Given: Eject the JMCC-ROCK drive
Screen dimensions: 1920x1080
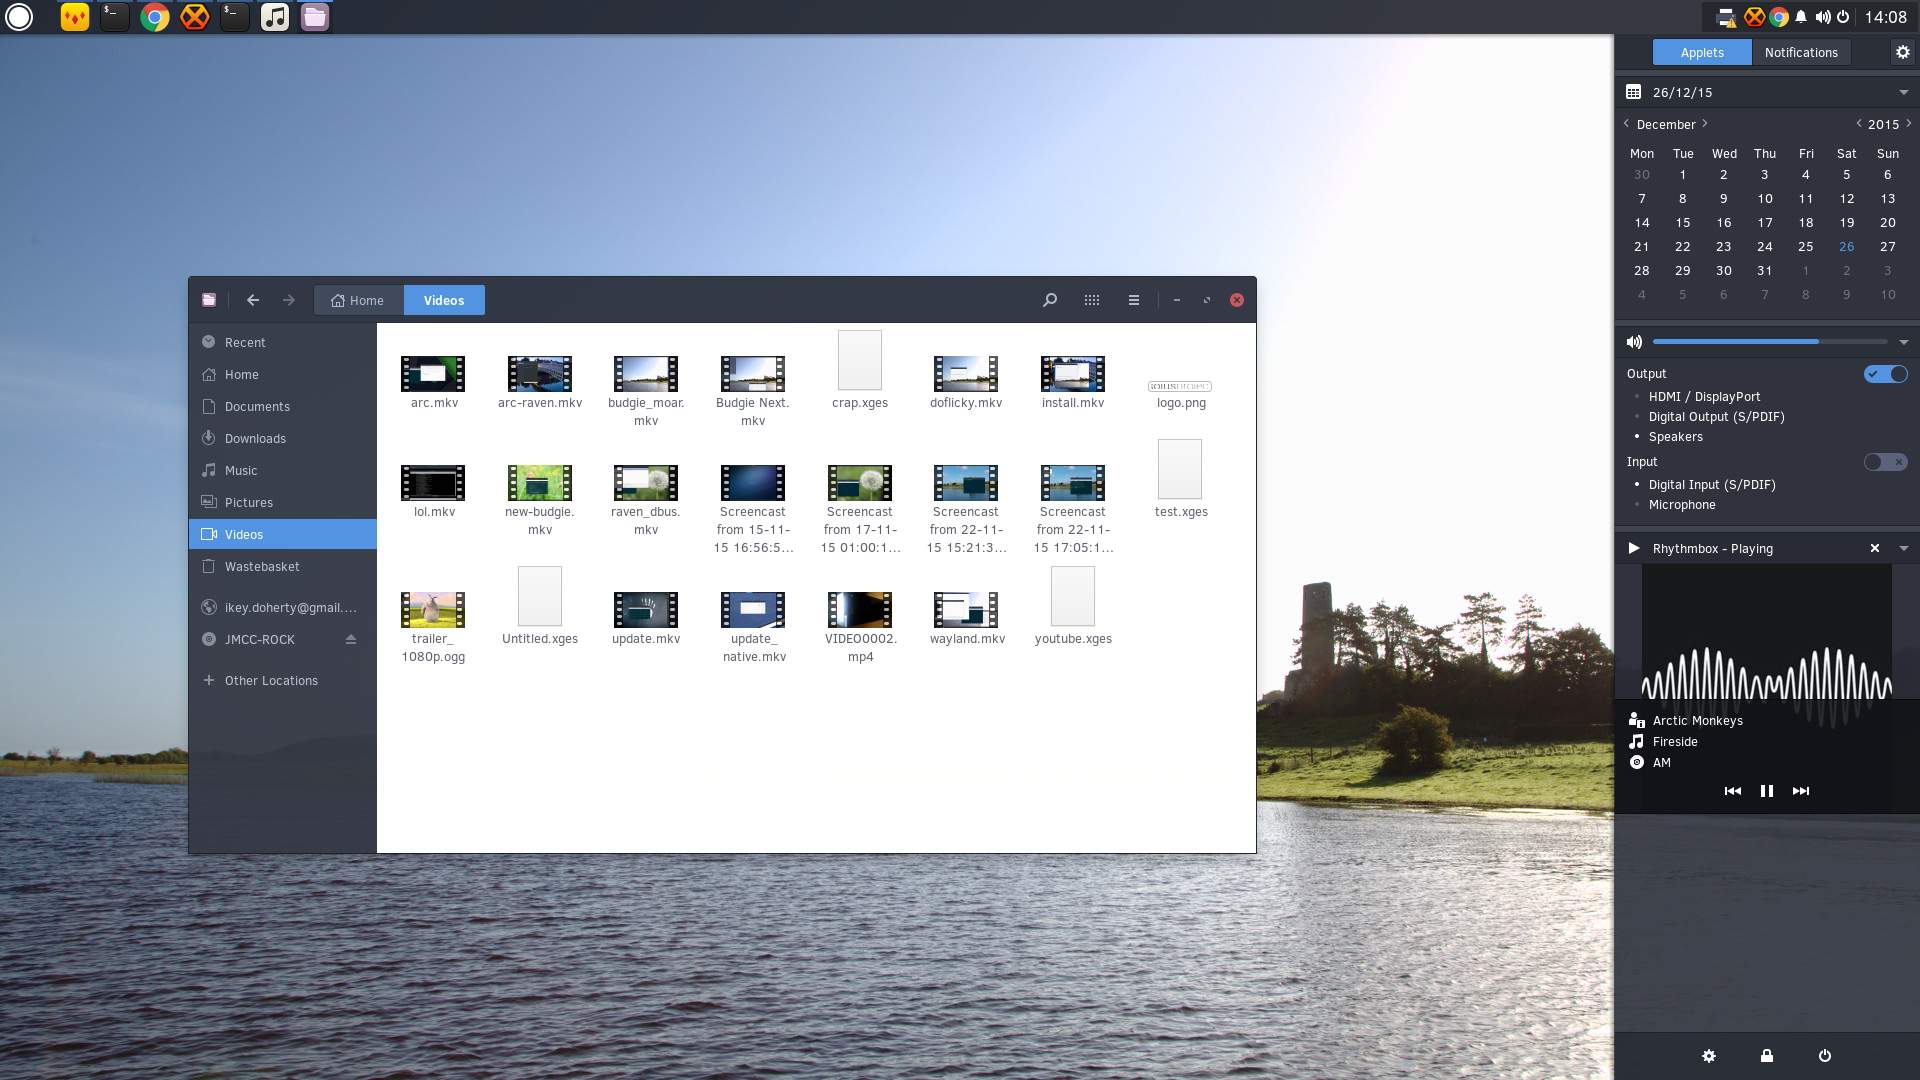Looking at the screenshot, I should click(351, 639).
